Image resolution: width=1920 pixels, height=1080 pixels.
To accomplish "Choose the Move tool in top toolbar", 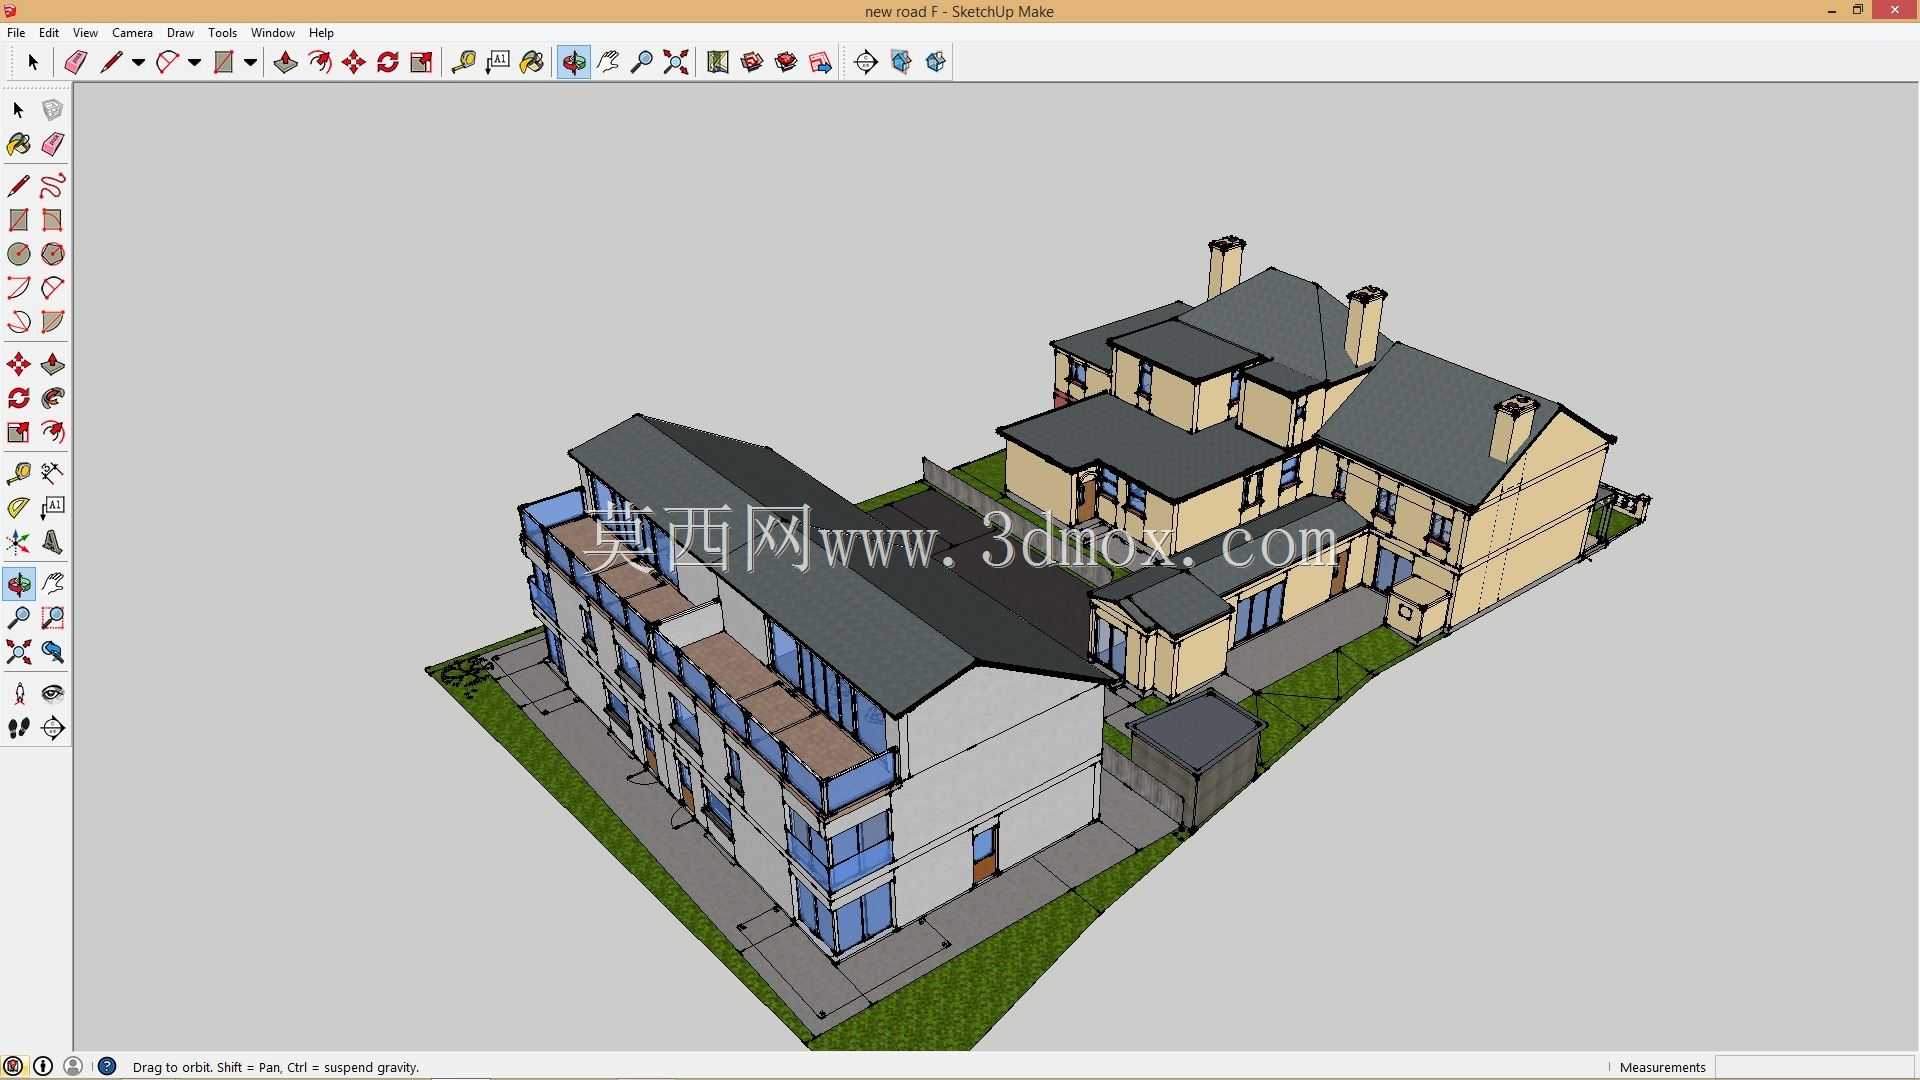I will click(x=354, y=62).
